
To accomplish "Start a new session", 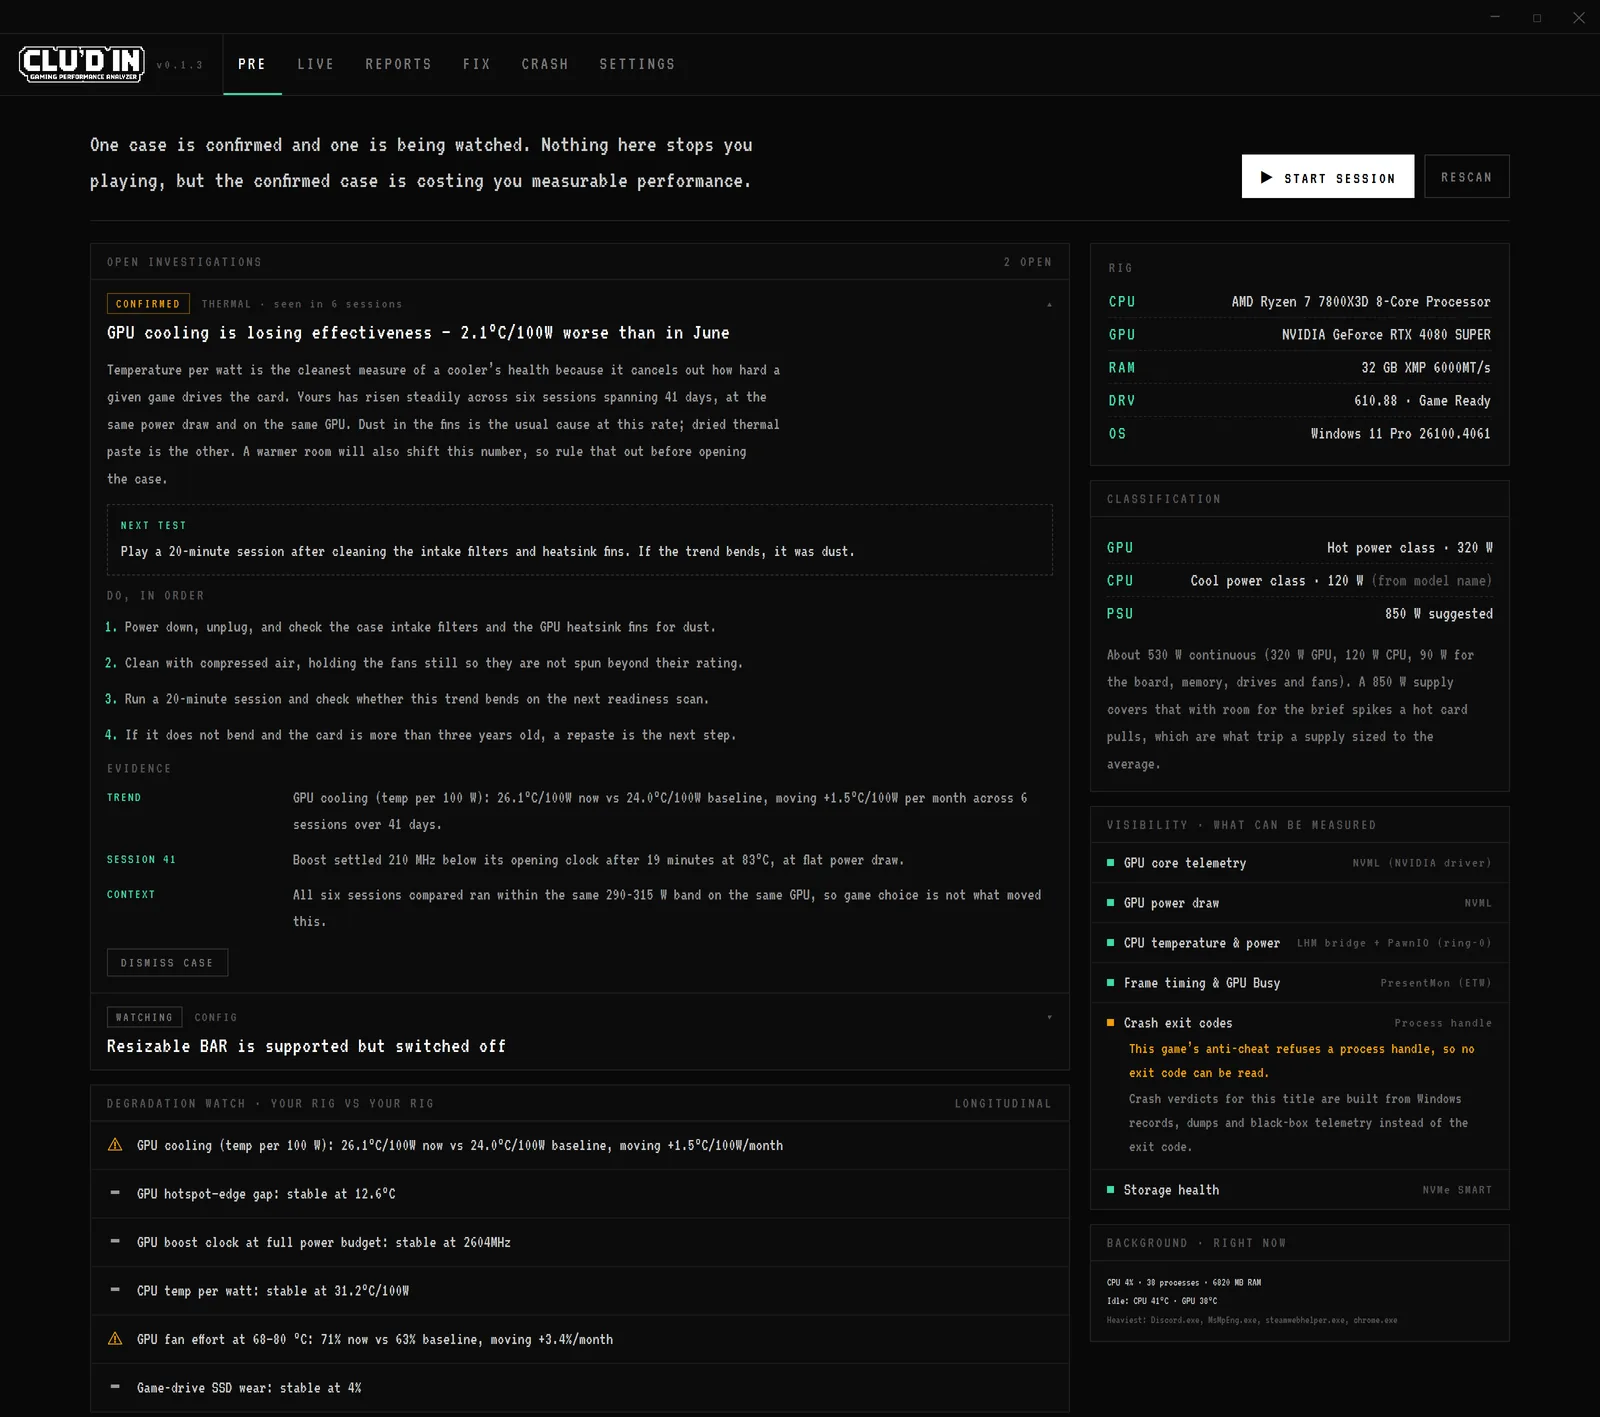I will click(1328, 177).
